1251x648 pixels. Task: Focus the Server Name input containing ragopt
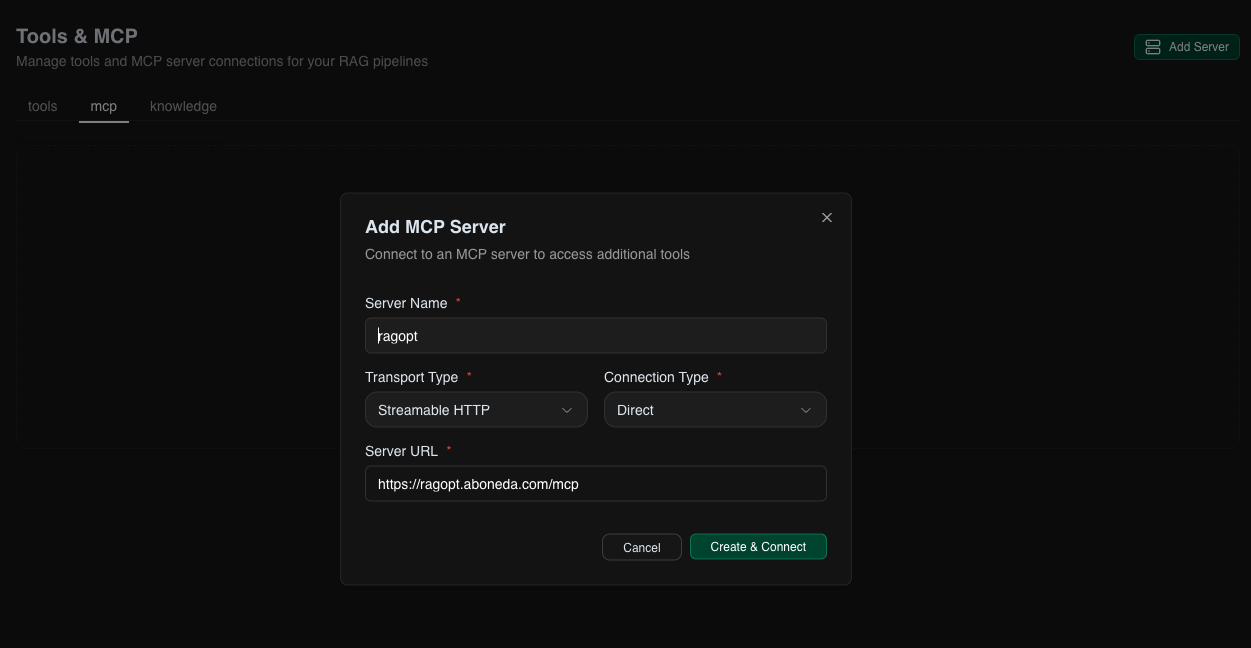[x=595, y=335]
